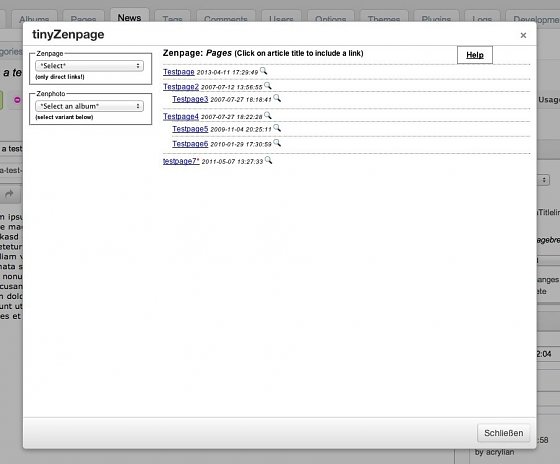This screenshot has width=560, height=464.
Task: Preview Testpage3 via its magnifier icon
Action: click(277, 98)
